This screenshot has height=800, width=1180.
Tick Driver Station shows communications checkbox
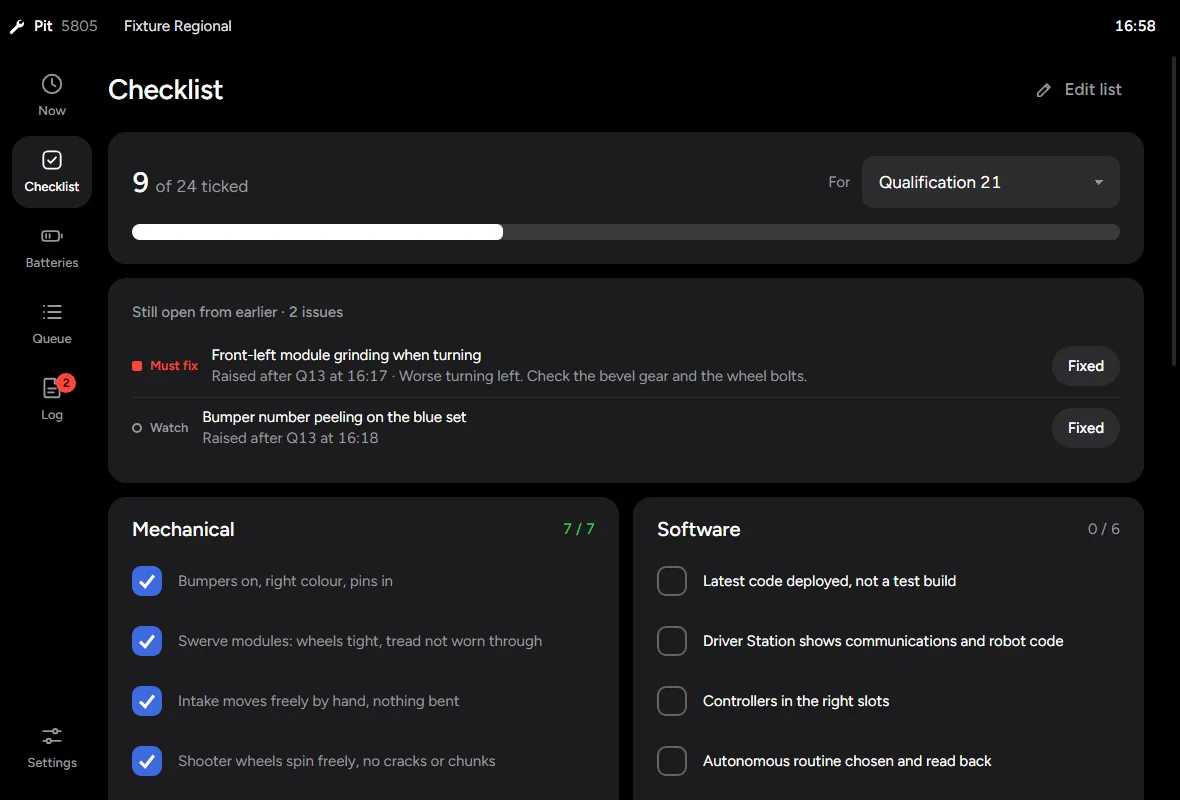pyautogui.click(x=672, y=641)
